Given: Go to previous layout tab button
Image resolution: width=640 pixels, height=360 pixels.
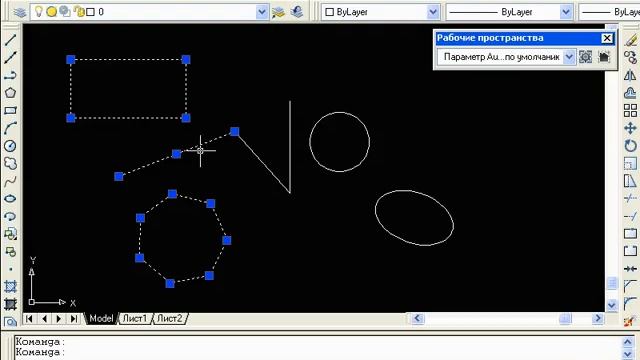Looking at the screenshot, I should (44, 318).
